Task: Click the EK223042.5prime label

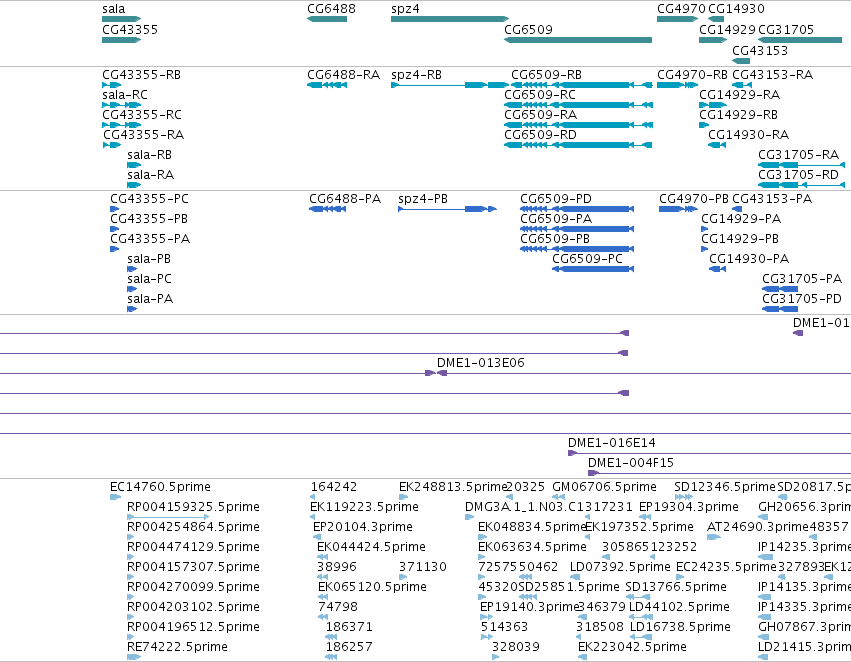Action: click(632, 647)
